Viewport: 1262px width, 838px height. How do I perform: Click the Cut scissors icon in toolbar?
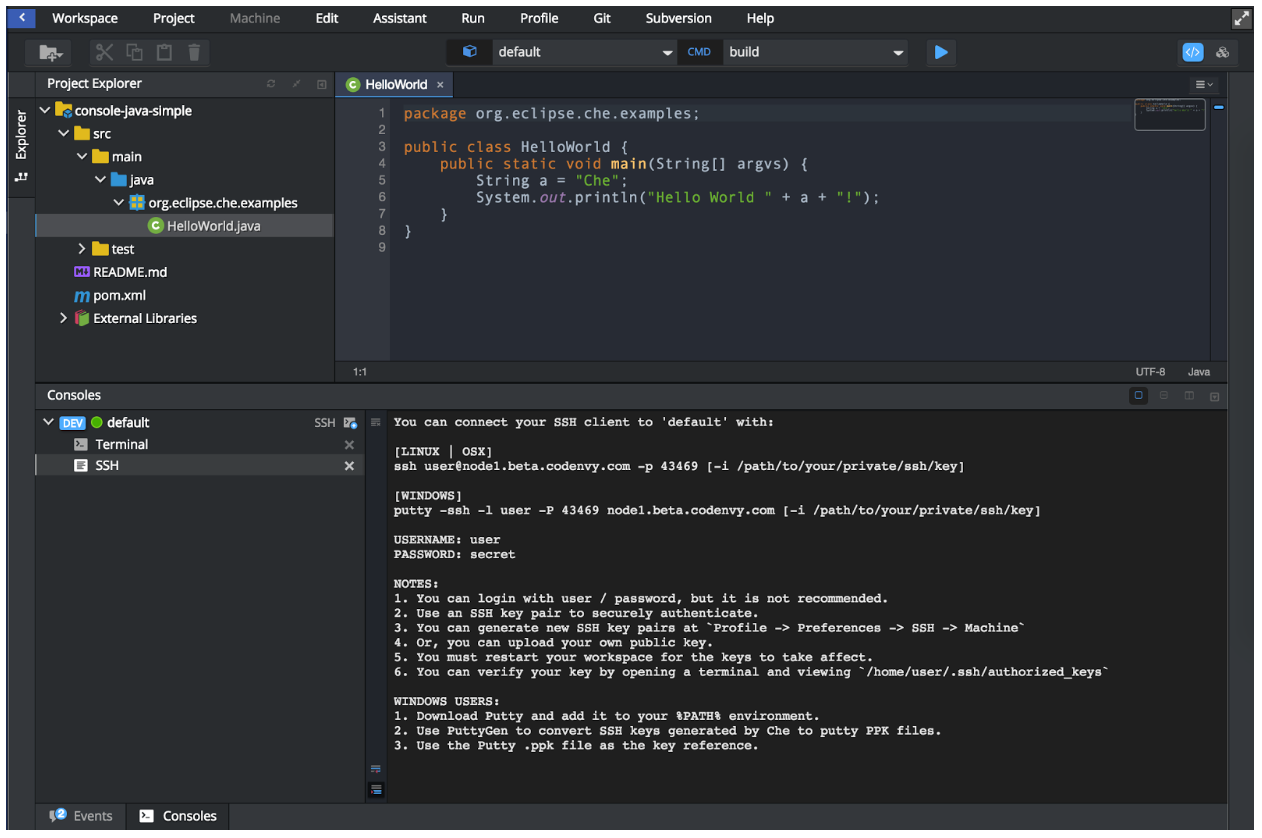click(x=105, y=53)
